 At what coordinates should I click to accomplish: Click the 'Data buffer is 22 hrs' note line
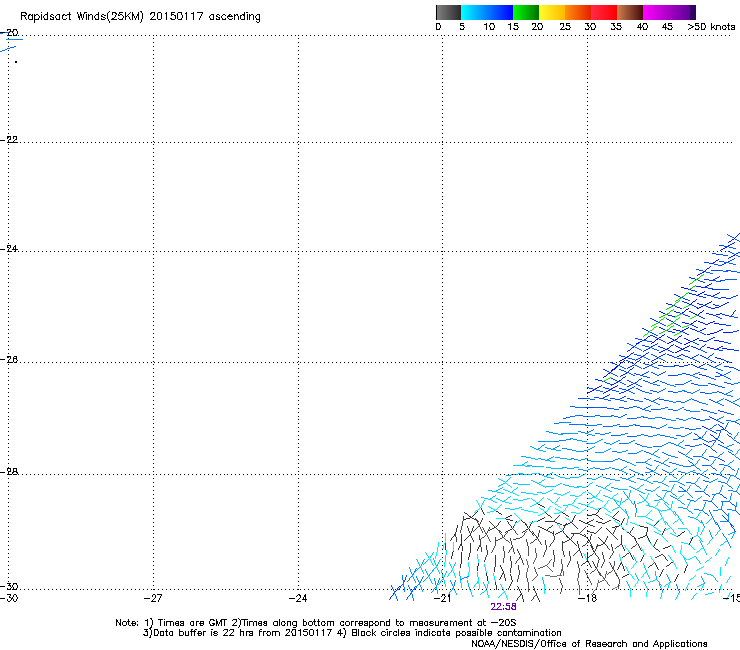coord(352,633)
